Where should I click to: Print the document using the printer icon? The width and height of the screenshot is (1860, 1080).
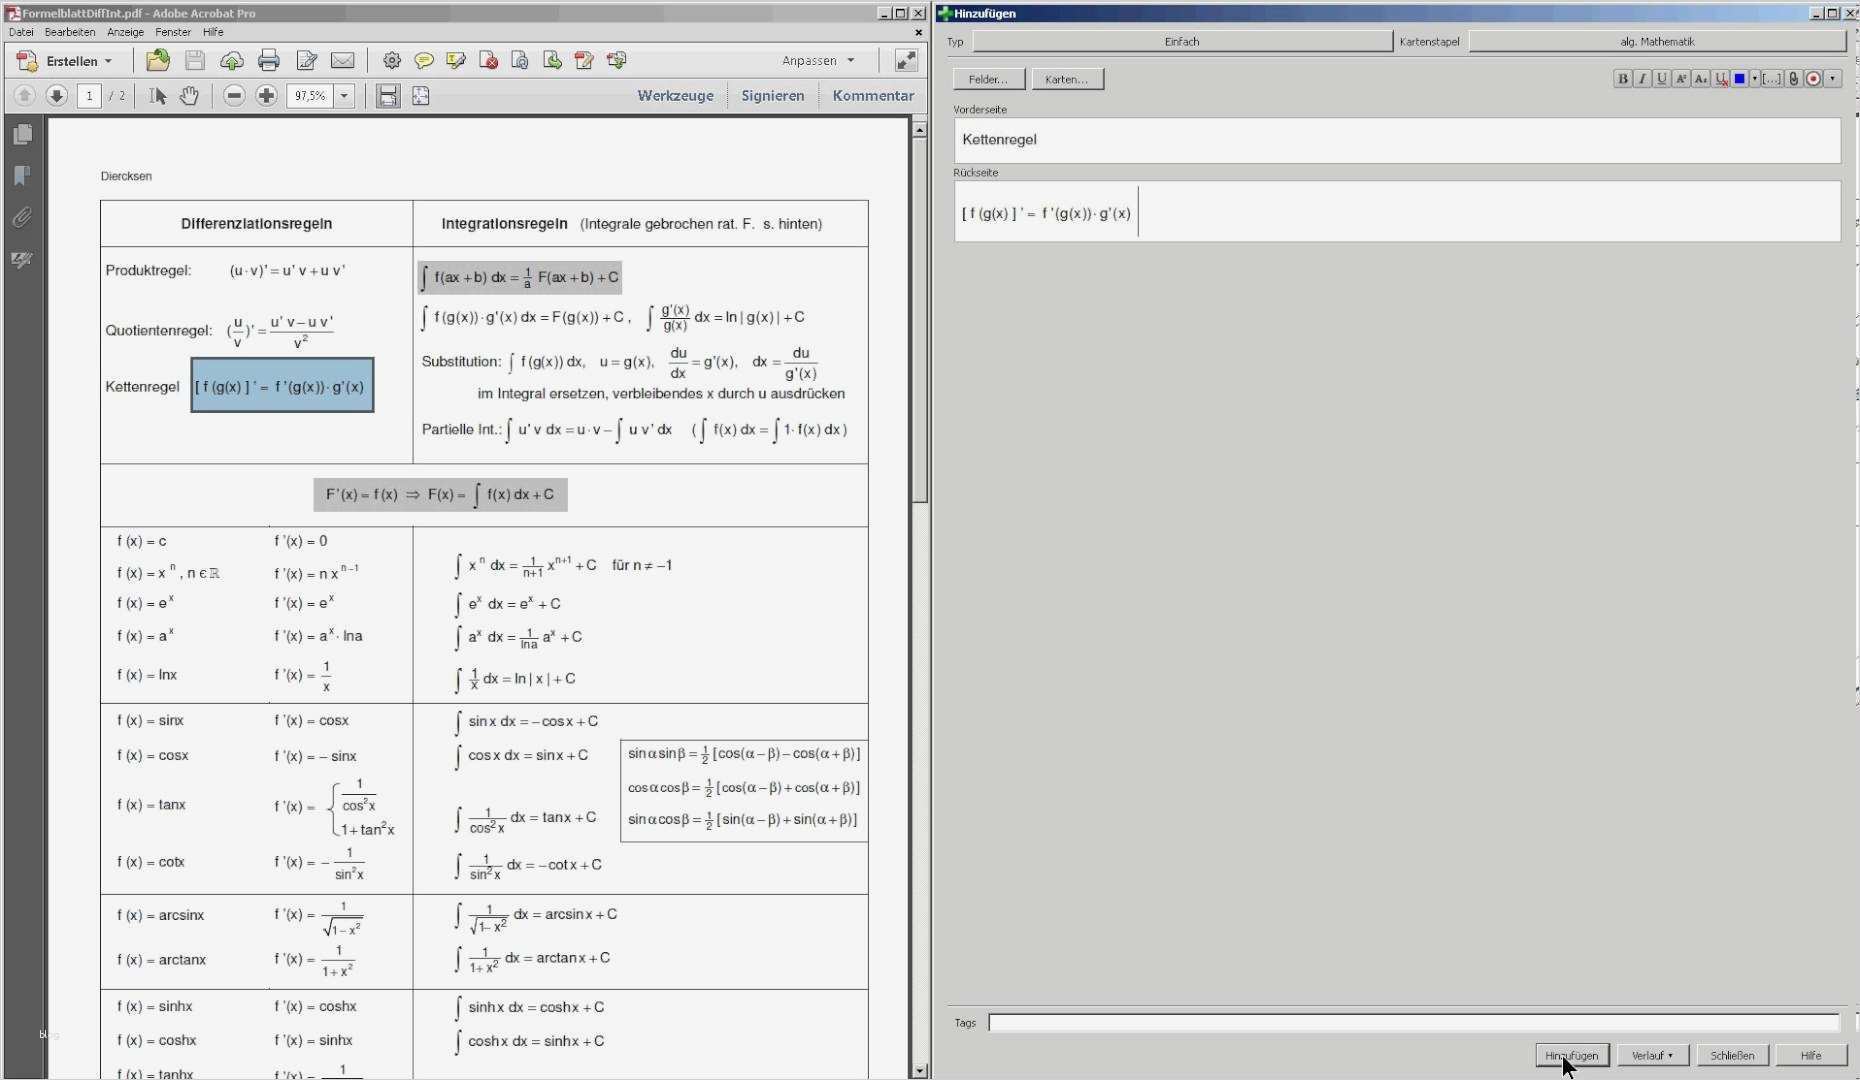point(269,60)
